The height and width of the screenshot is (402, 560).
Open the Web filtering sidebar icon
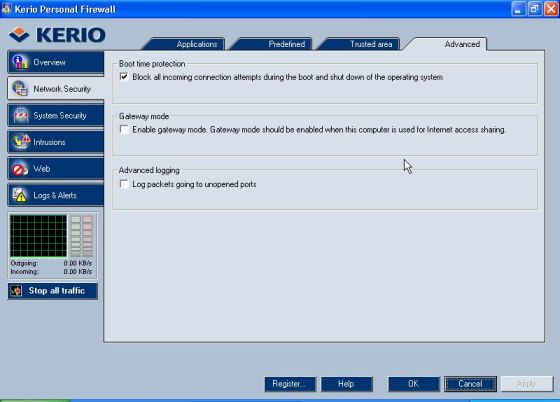[20, 169]
